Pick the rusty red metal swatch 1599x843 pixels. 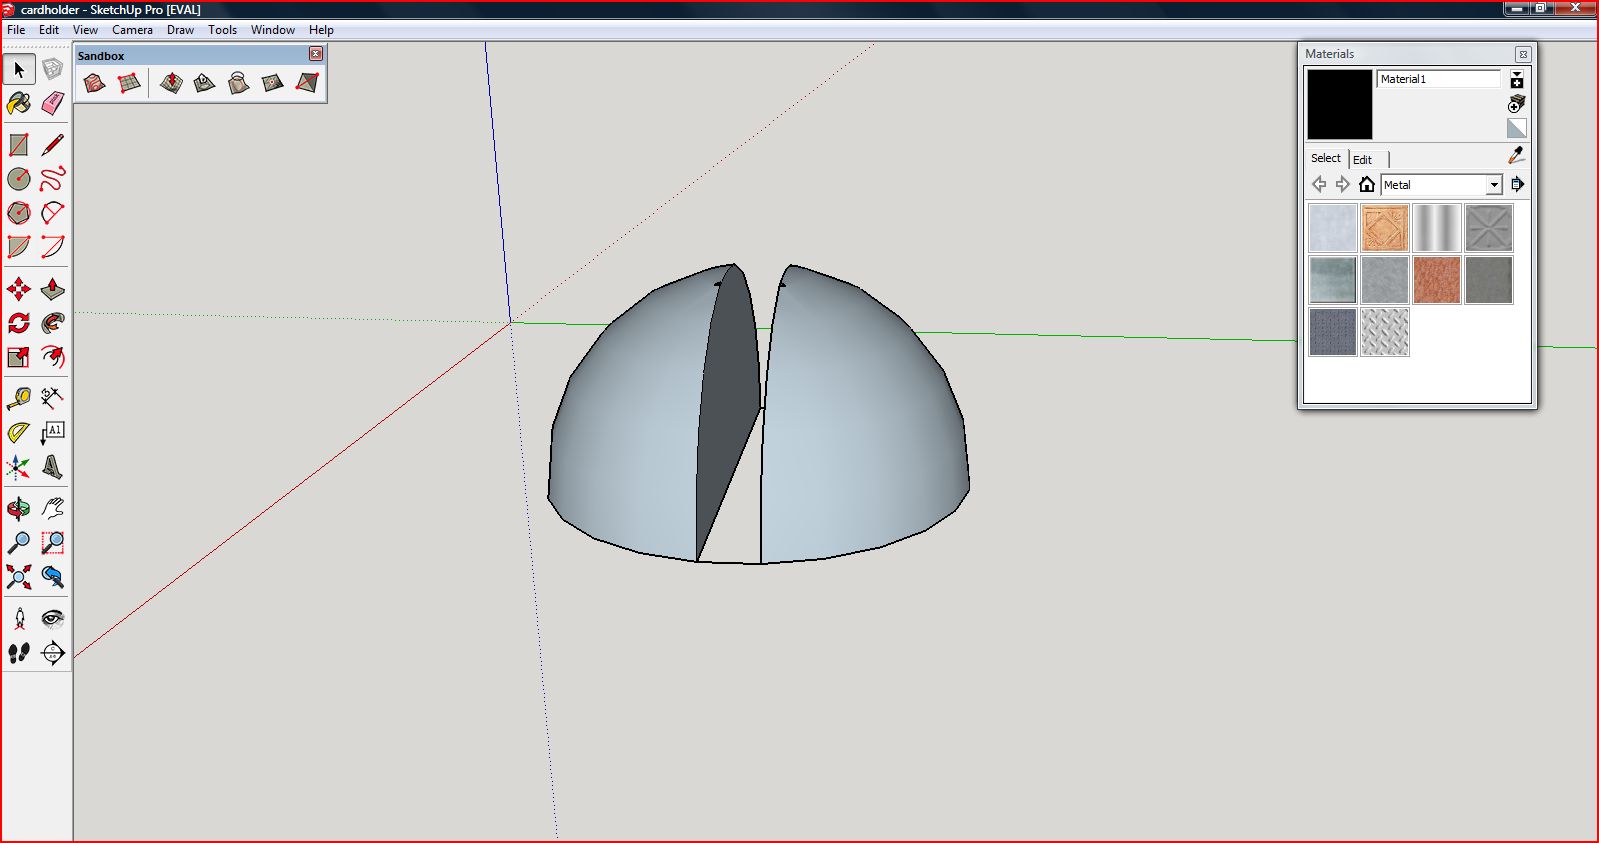point(1437,280)
